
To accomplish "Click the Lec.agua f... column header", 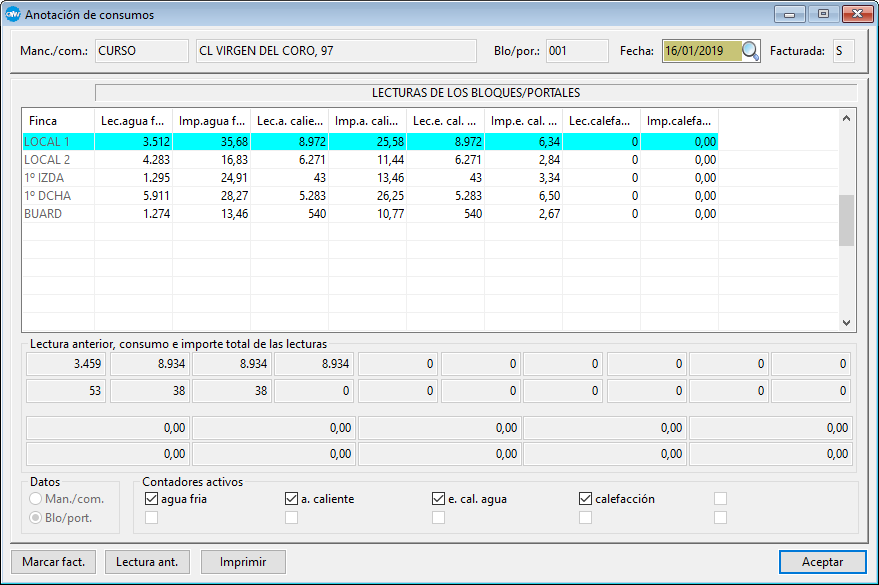I will tap(133, 121).
